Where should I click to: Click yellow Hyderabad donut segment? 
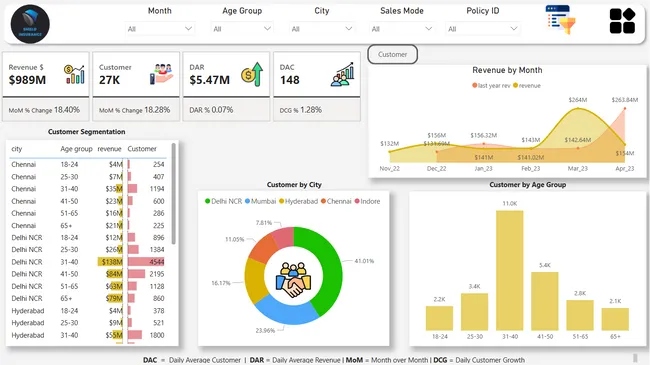pyautogui.click(x=255, y=280)
